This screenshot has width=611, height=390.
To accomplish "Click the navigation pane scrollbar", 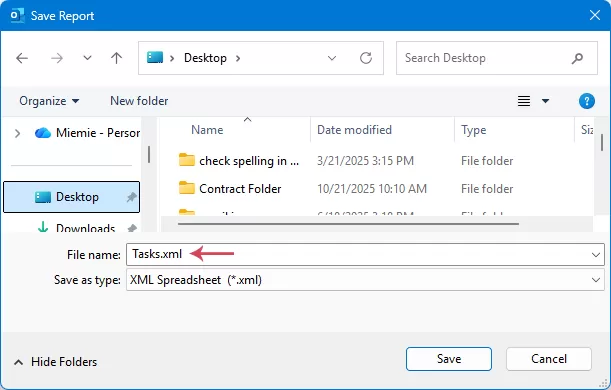I will coord(149,155).
